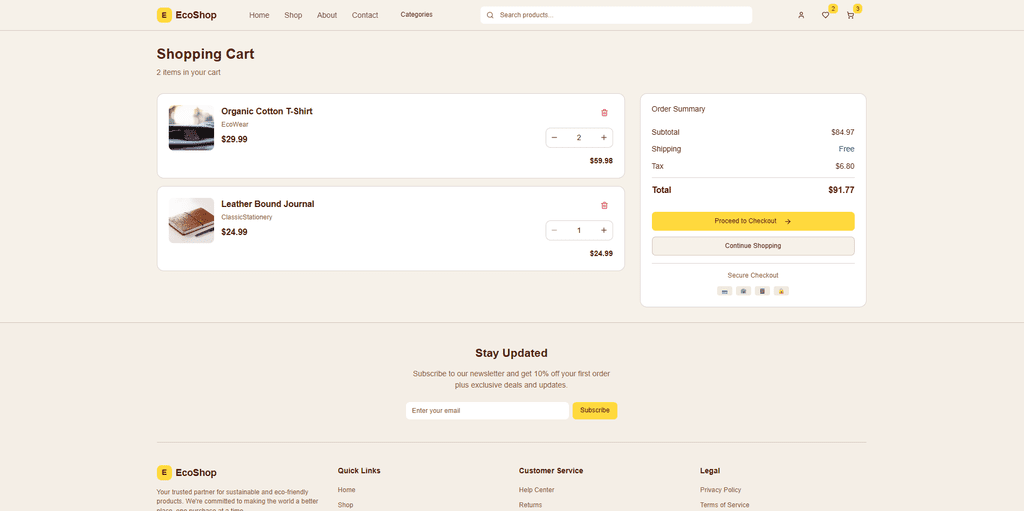
Task: Click the $59.98 line total
Action: coord(601,161)
